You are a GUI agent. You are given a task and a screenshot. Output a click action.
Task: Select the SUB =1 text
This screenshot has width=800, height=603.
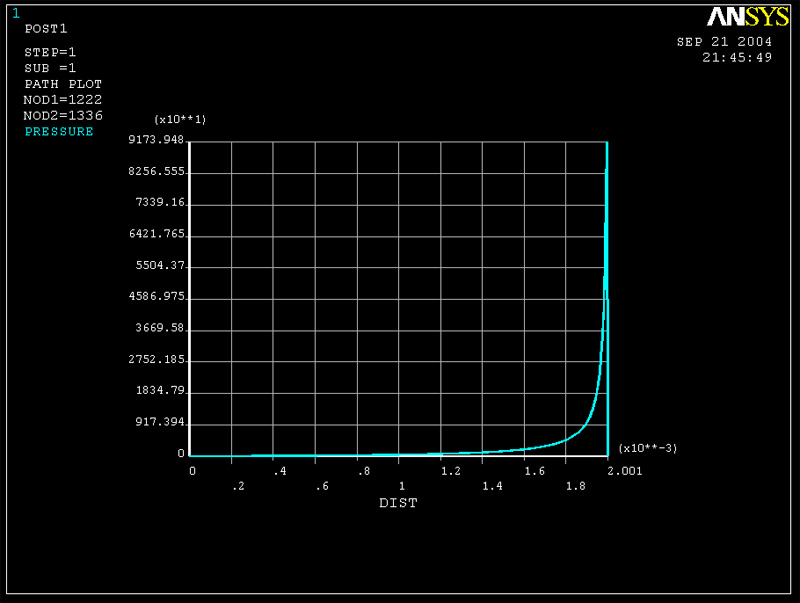pos(50,68)
